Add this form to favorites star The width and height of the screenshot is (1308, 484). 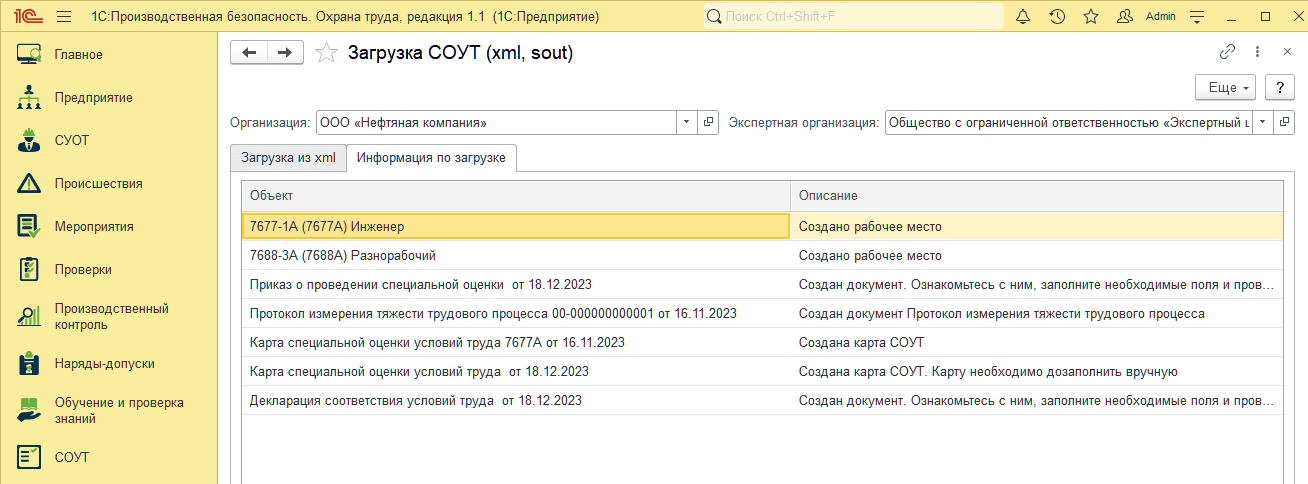click(x=326, y=54)
